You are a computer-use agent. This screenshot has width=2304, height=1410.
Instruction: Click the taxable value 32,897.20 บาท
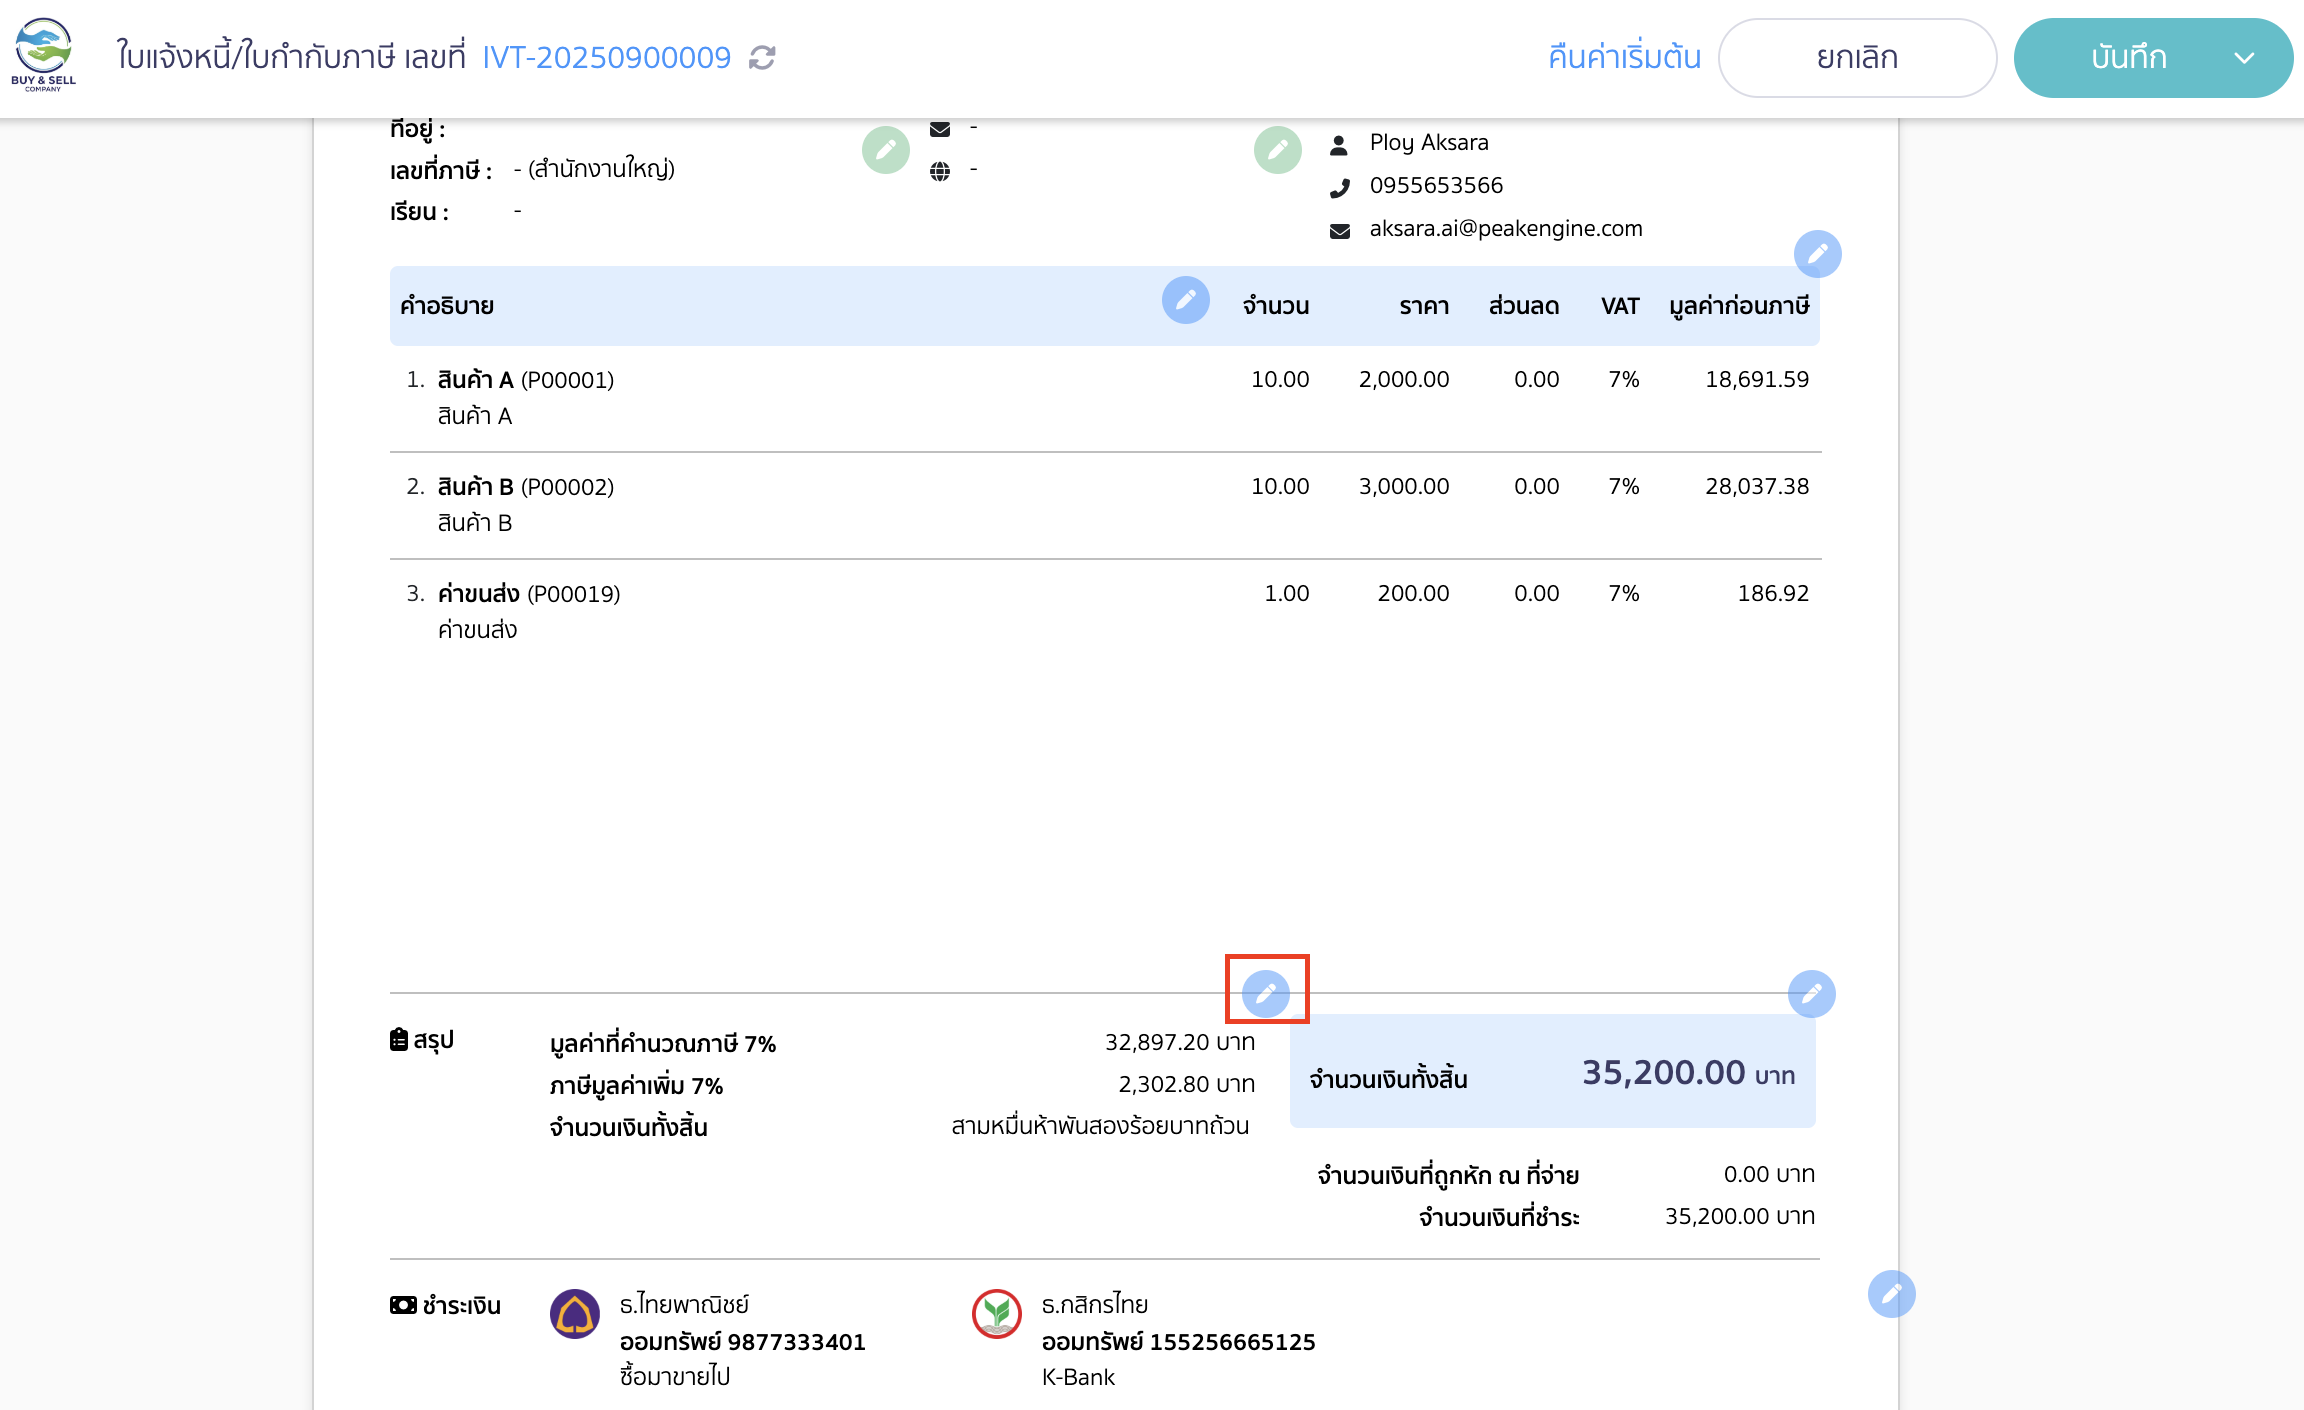pos(1180,1042)
